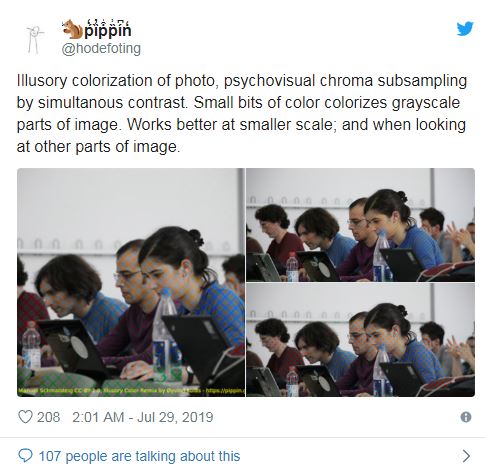Expand conversation with right chevron
This screenshot has width=485, height=471.
pyautogui.click(x=466, y=456)
